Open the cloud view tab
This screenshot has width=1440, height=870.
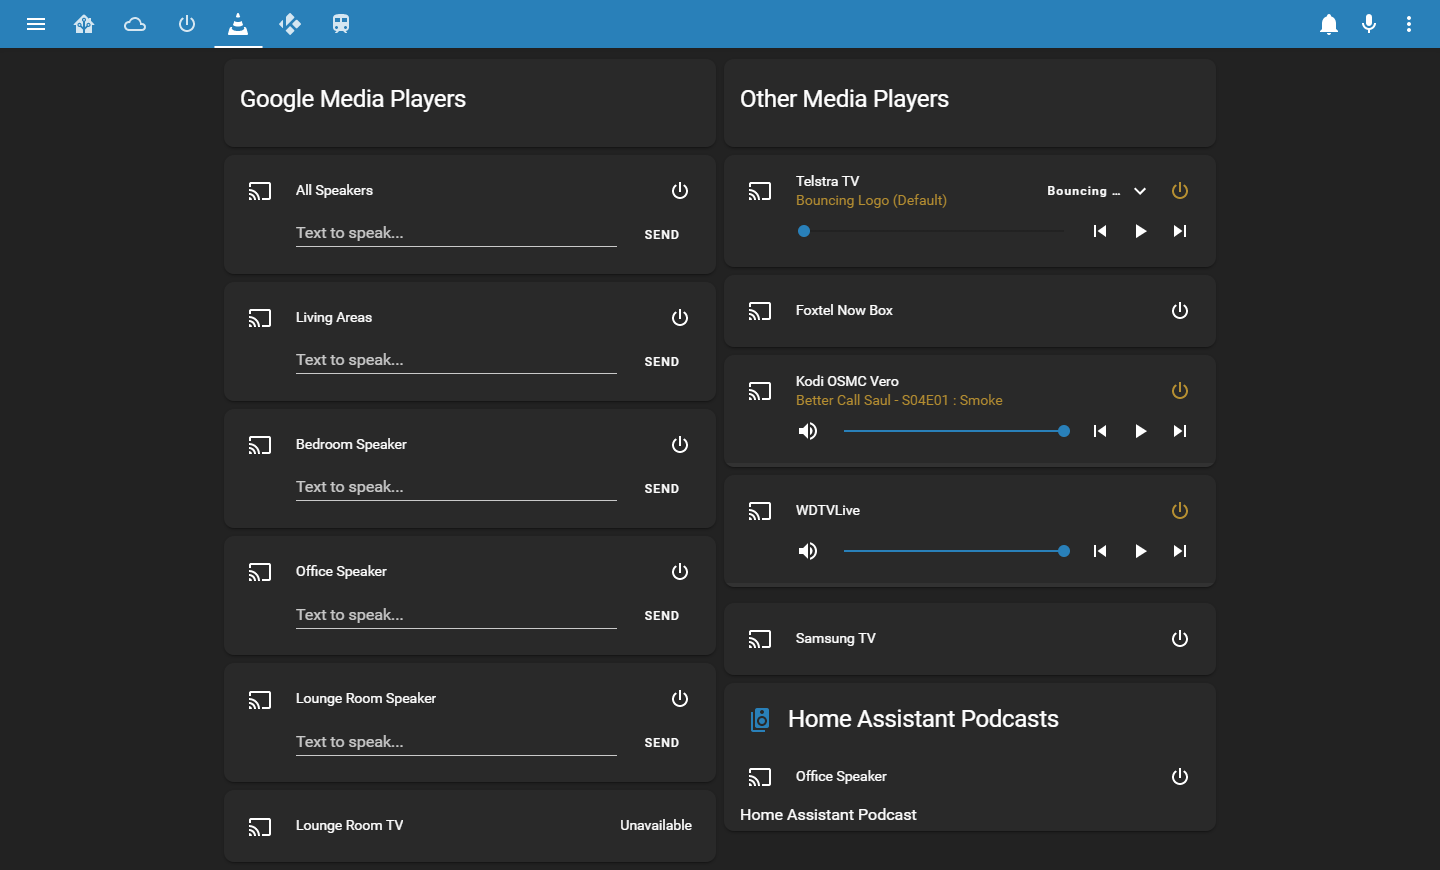pos(135,24)
